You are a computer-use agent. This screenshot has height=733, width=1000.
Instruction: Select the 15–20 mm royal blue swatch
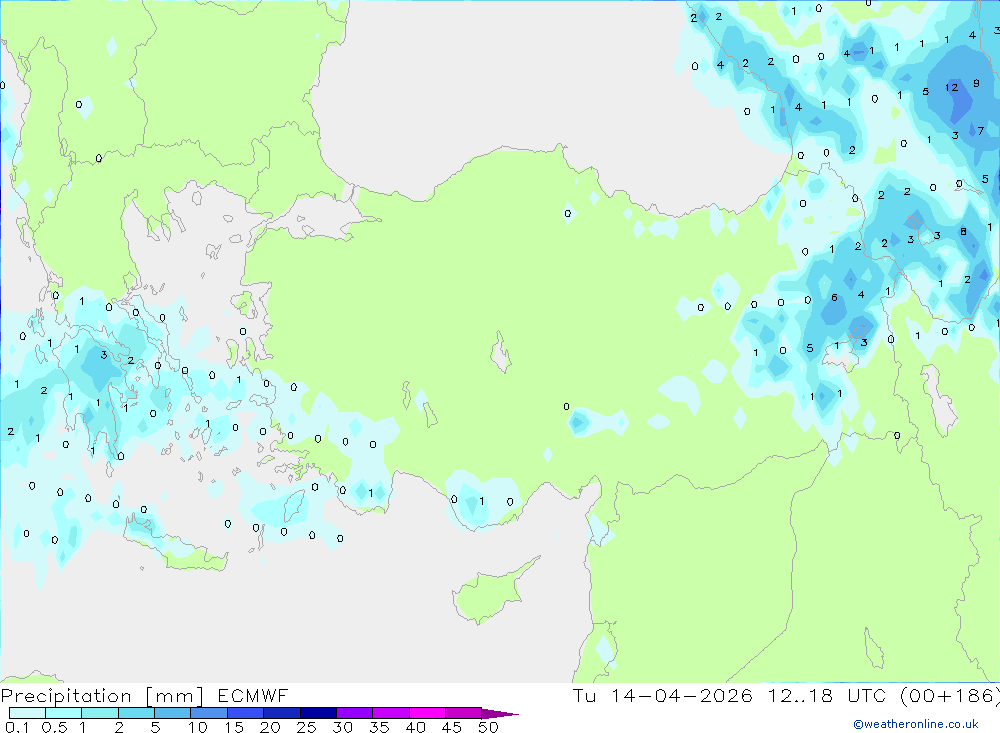pos(245,713)
